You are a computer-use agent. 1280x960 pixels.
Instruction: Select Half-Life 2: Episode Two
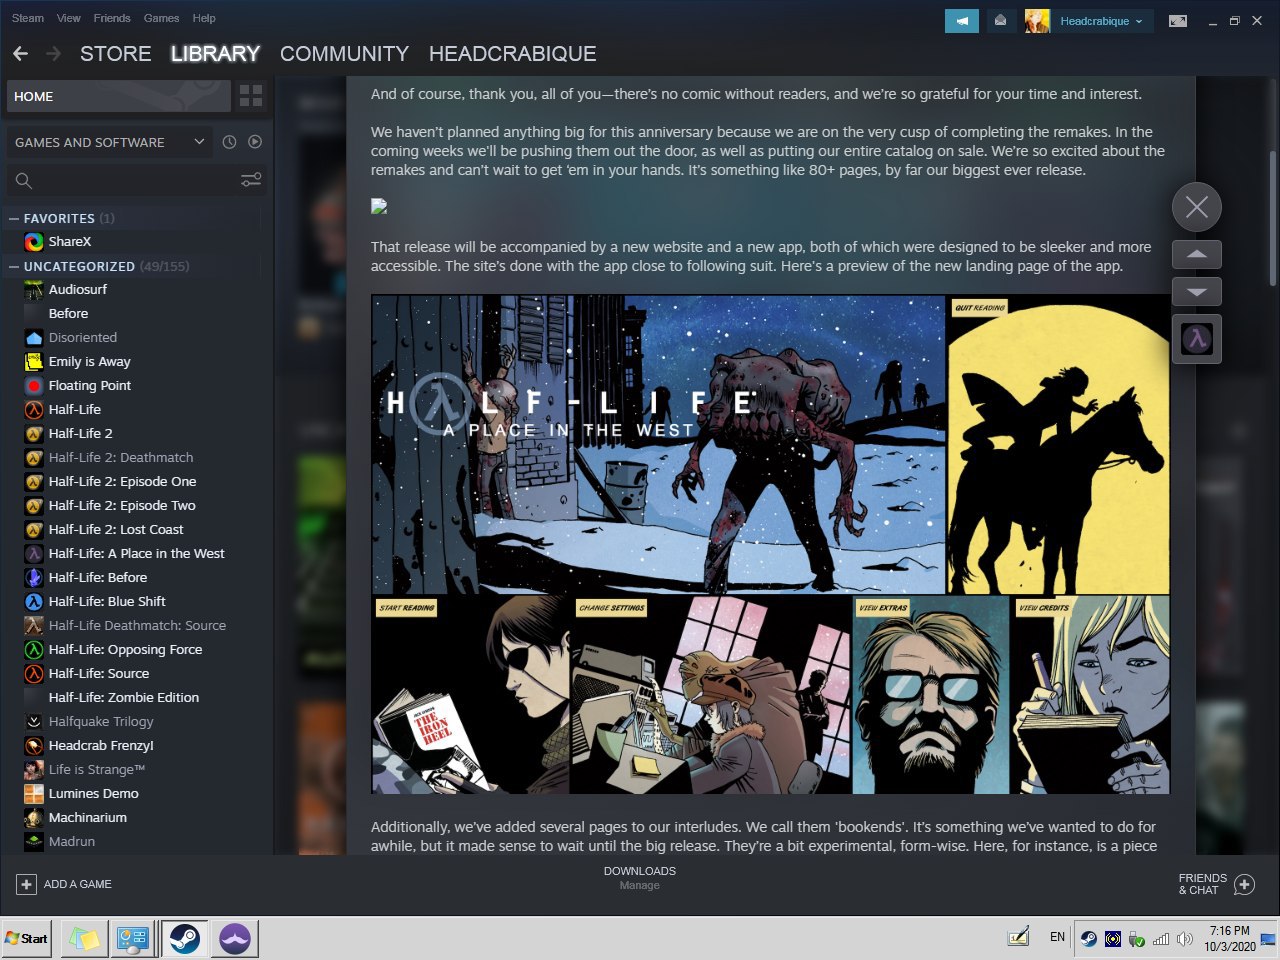[x=122, y=505]
